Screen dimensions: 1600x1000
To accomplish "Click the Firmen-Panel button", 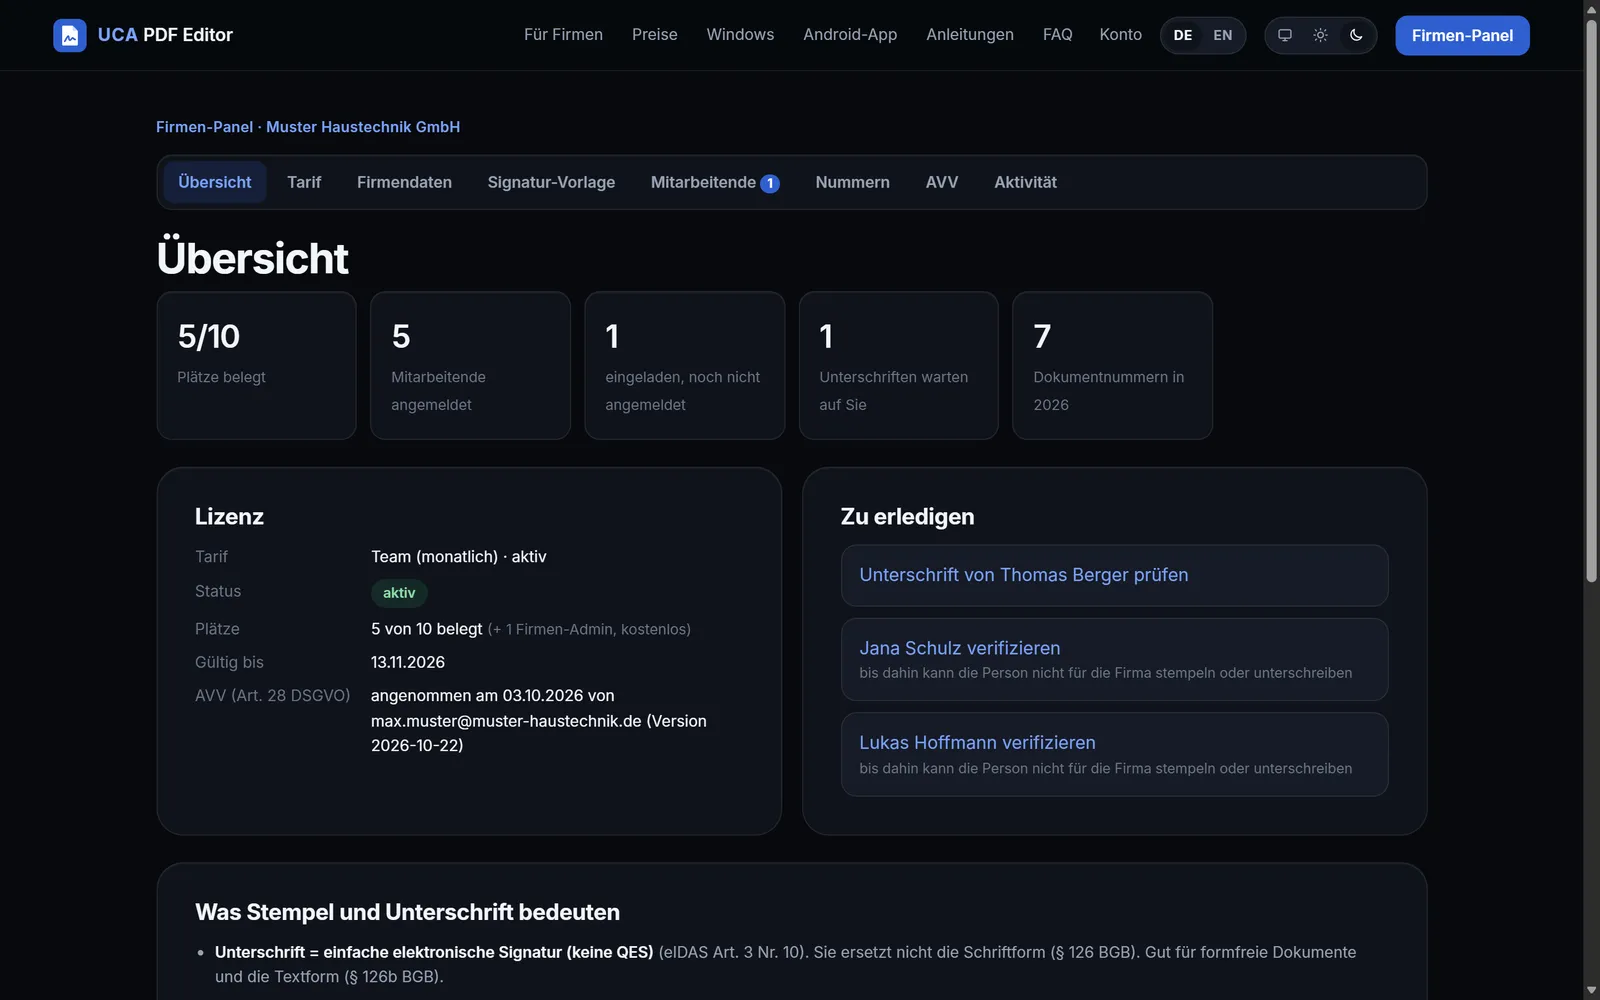I will click(1462, 35).
